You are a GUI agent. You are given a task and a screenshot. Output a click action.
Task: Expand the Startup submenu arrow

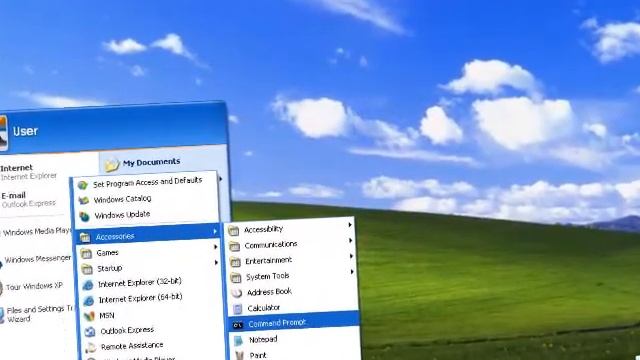tap(216, 262)
